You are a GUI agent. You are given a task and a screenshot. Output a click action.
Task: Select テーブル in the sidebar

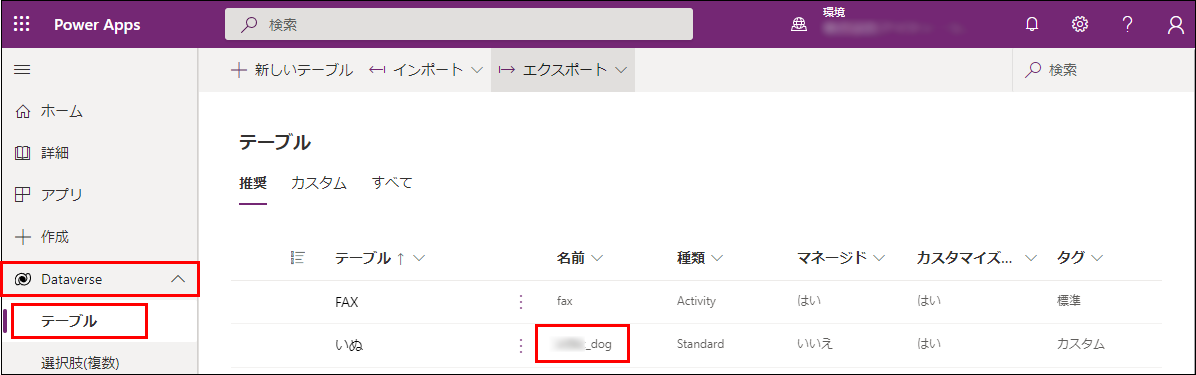(69, 322)
